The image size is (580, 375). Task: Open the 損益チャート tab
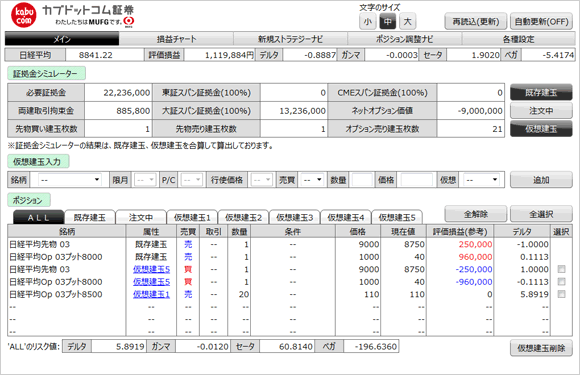click(176, 39)
